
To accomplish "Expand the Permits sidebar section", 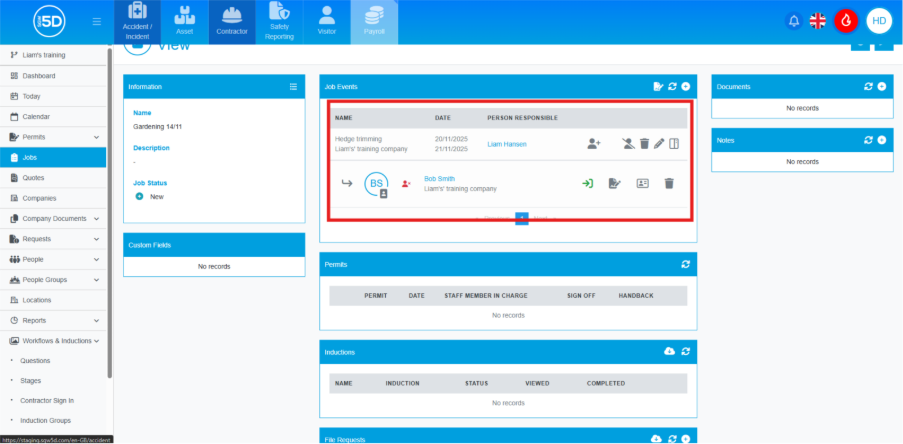I will click(x=96, y=137).
